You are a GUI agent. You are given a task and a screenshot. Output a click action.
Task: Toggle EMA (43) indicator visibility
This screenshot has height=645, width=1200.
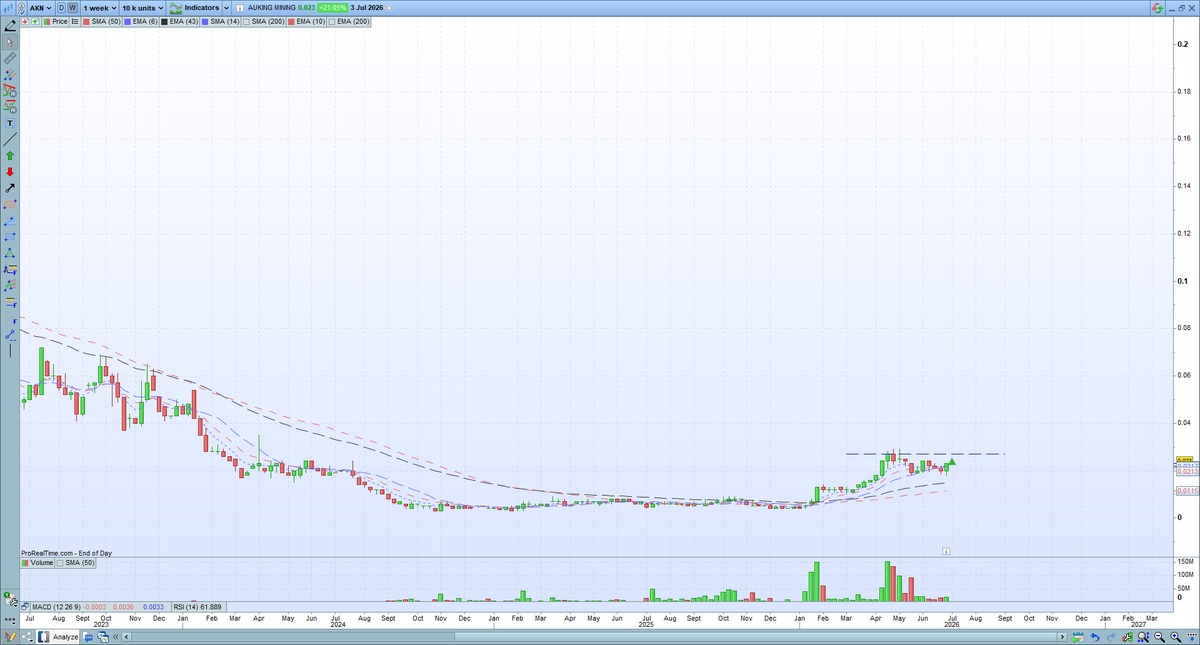(179, 21)
